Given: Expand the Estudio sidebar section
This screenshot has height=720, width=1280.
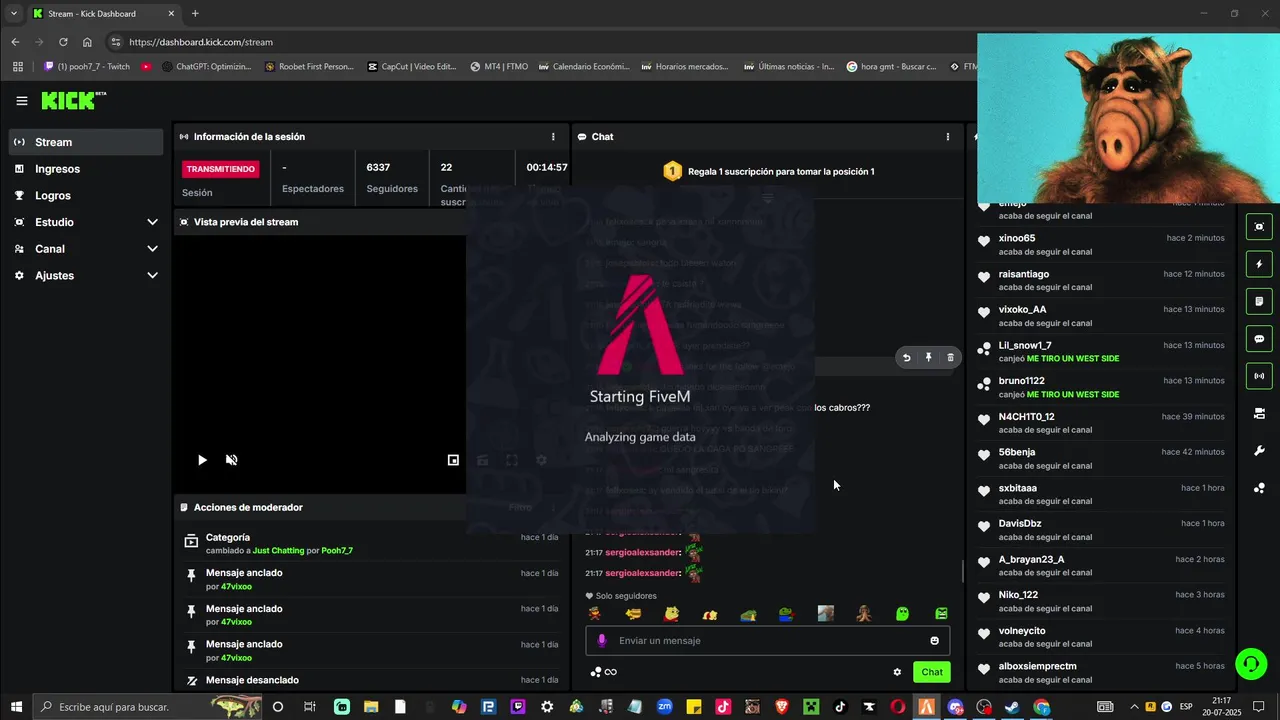Looking at the screenshot, I should 86,222.
